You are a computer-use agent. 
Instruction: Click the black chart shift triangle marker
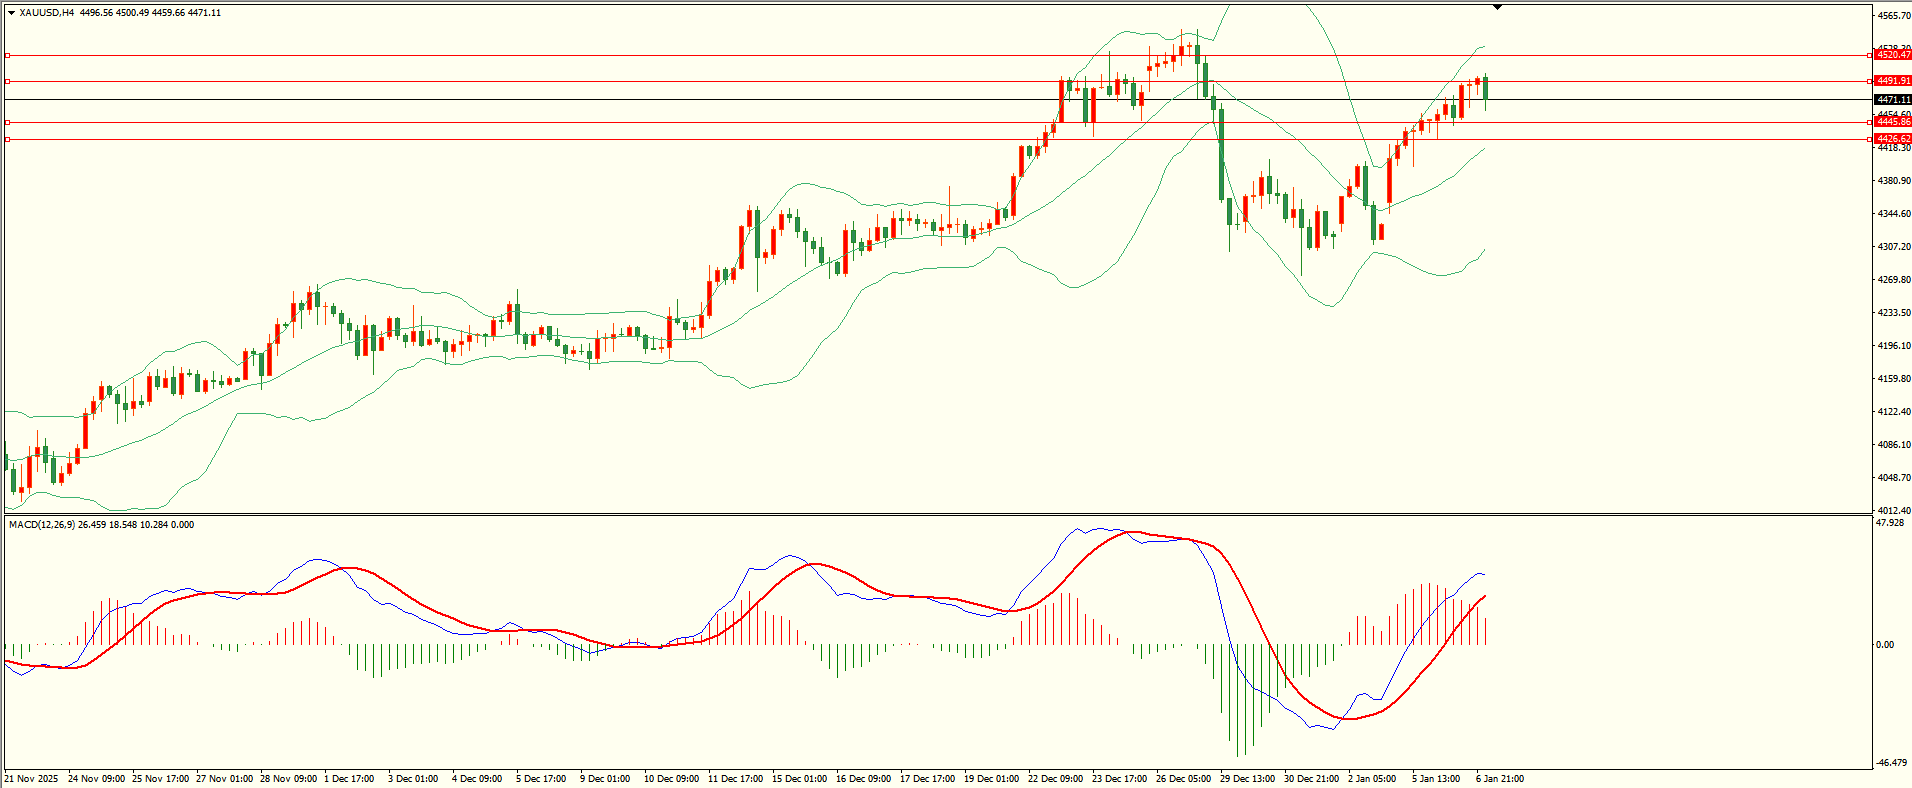pyautogui.click(x=1497, y=7)
